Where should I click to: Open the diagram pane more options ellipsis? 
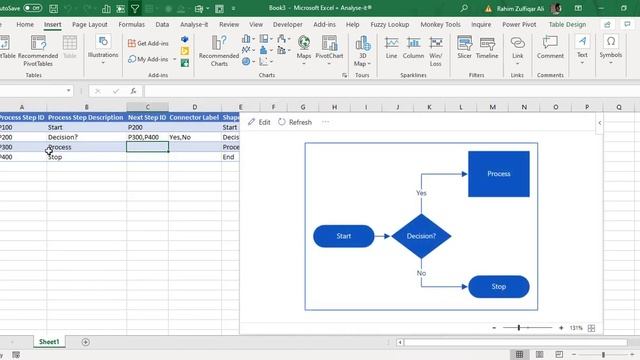[325, 122]
